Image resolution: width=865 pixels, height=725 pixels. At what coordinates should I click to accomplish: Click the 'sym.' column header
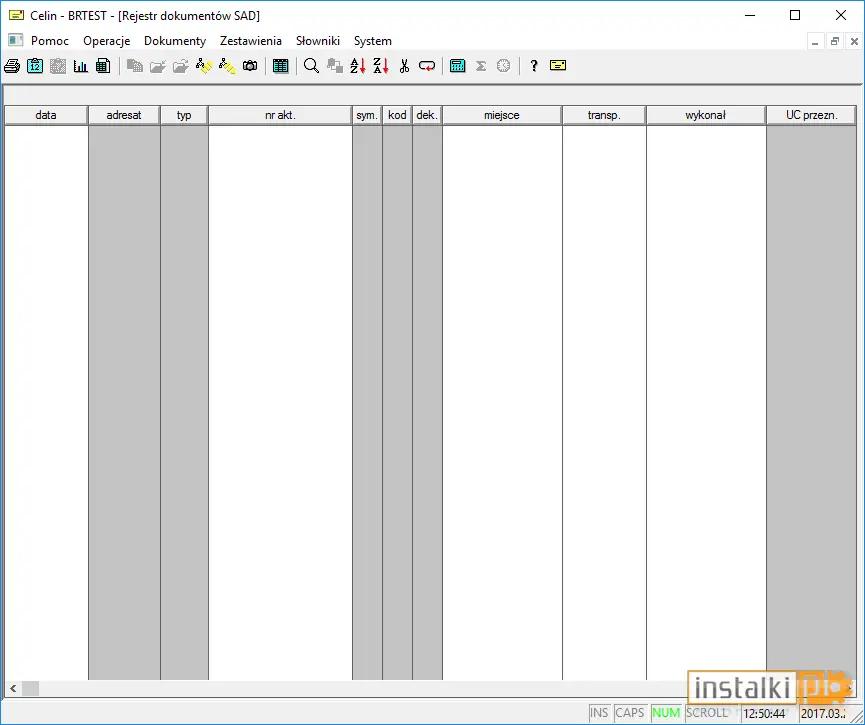point(367,115)
